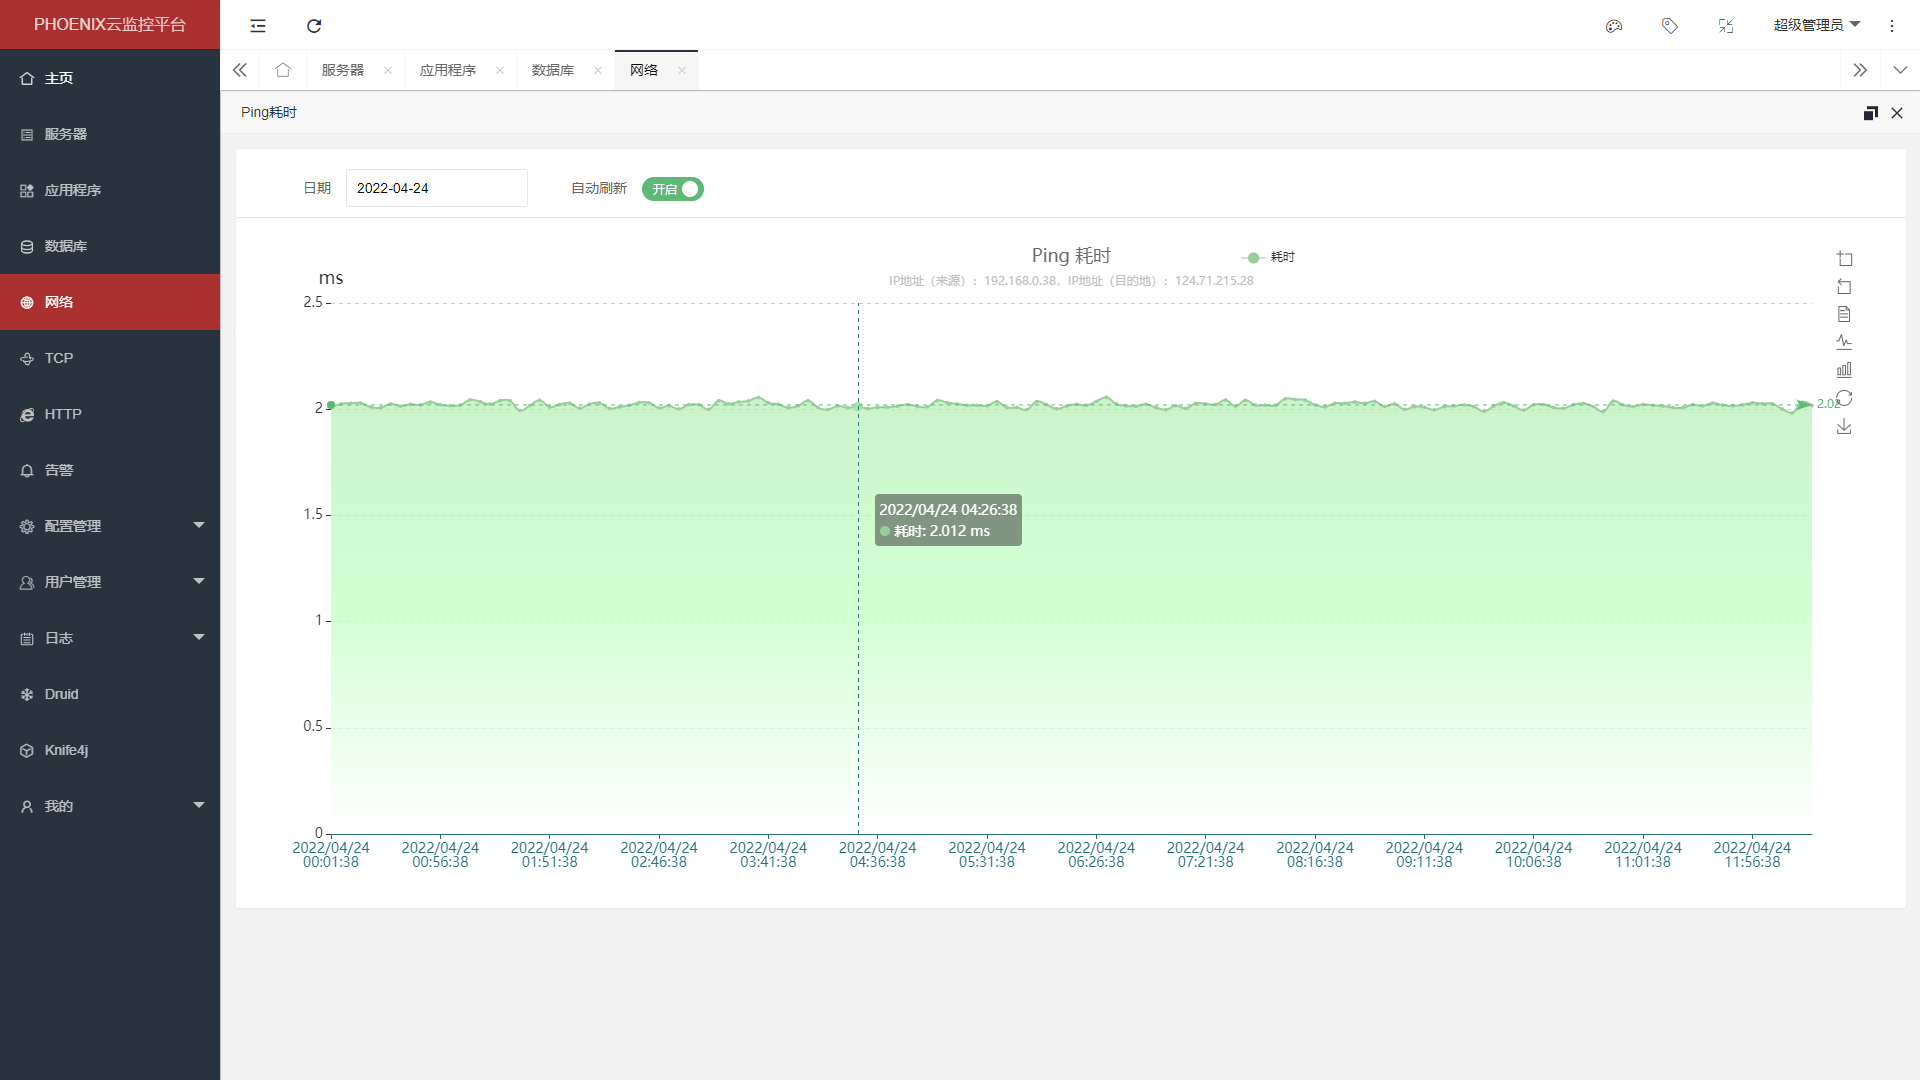Click the chart area zoom icon
Image resolution: width=1920 pixels, height=1080 pixels.
pyautogui.click(x=1845, y=259)
